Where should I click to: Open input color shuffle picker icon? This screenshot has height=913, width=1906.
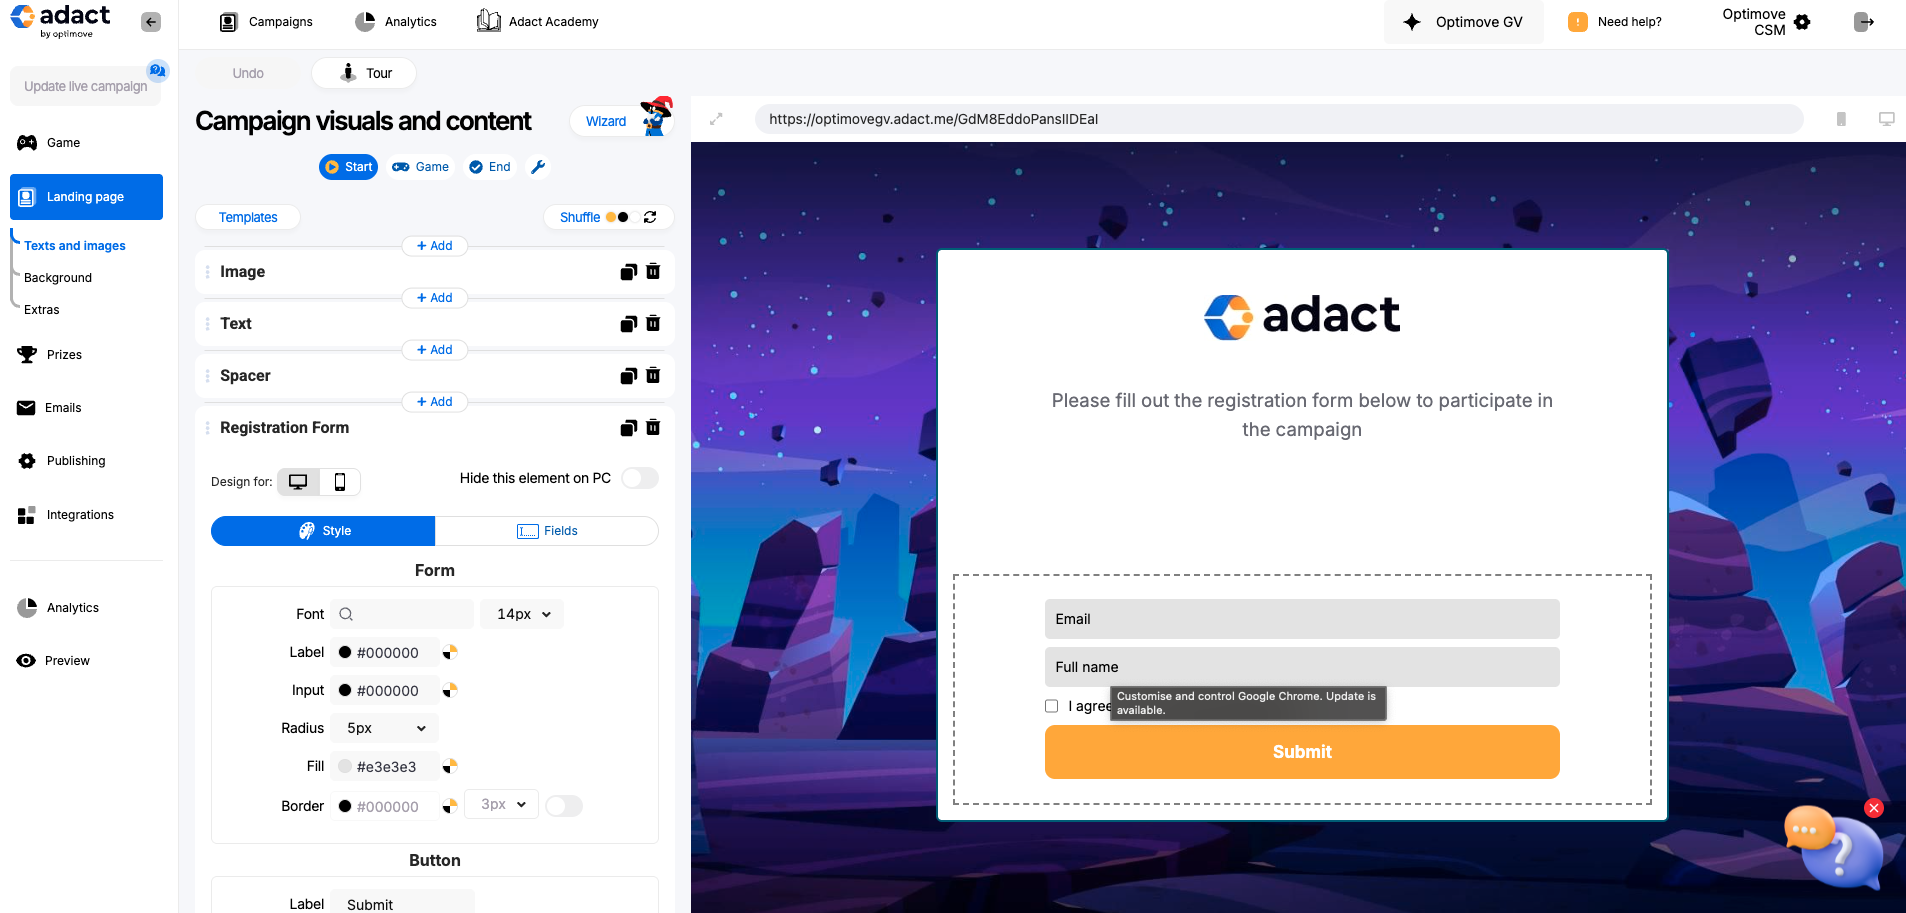[x=450, y=690]
